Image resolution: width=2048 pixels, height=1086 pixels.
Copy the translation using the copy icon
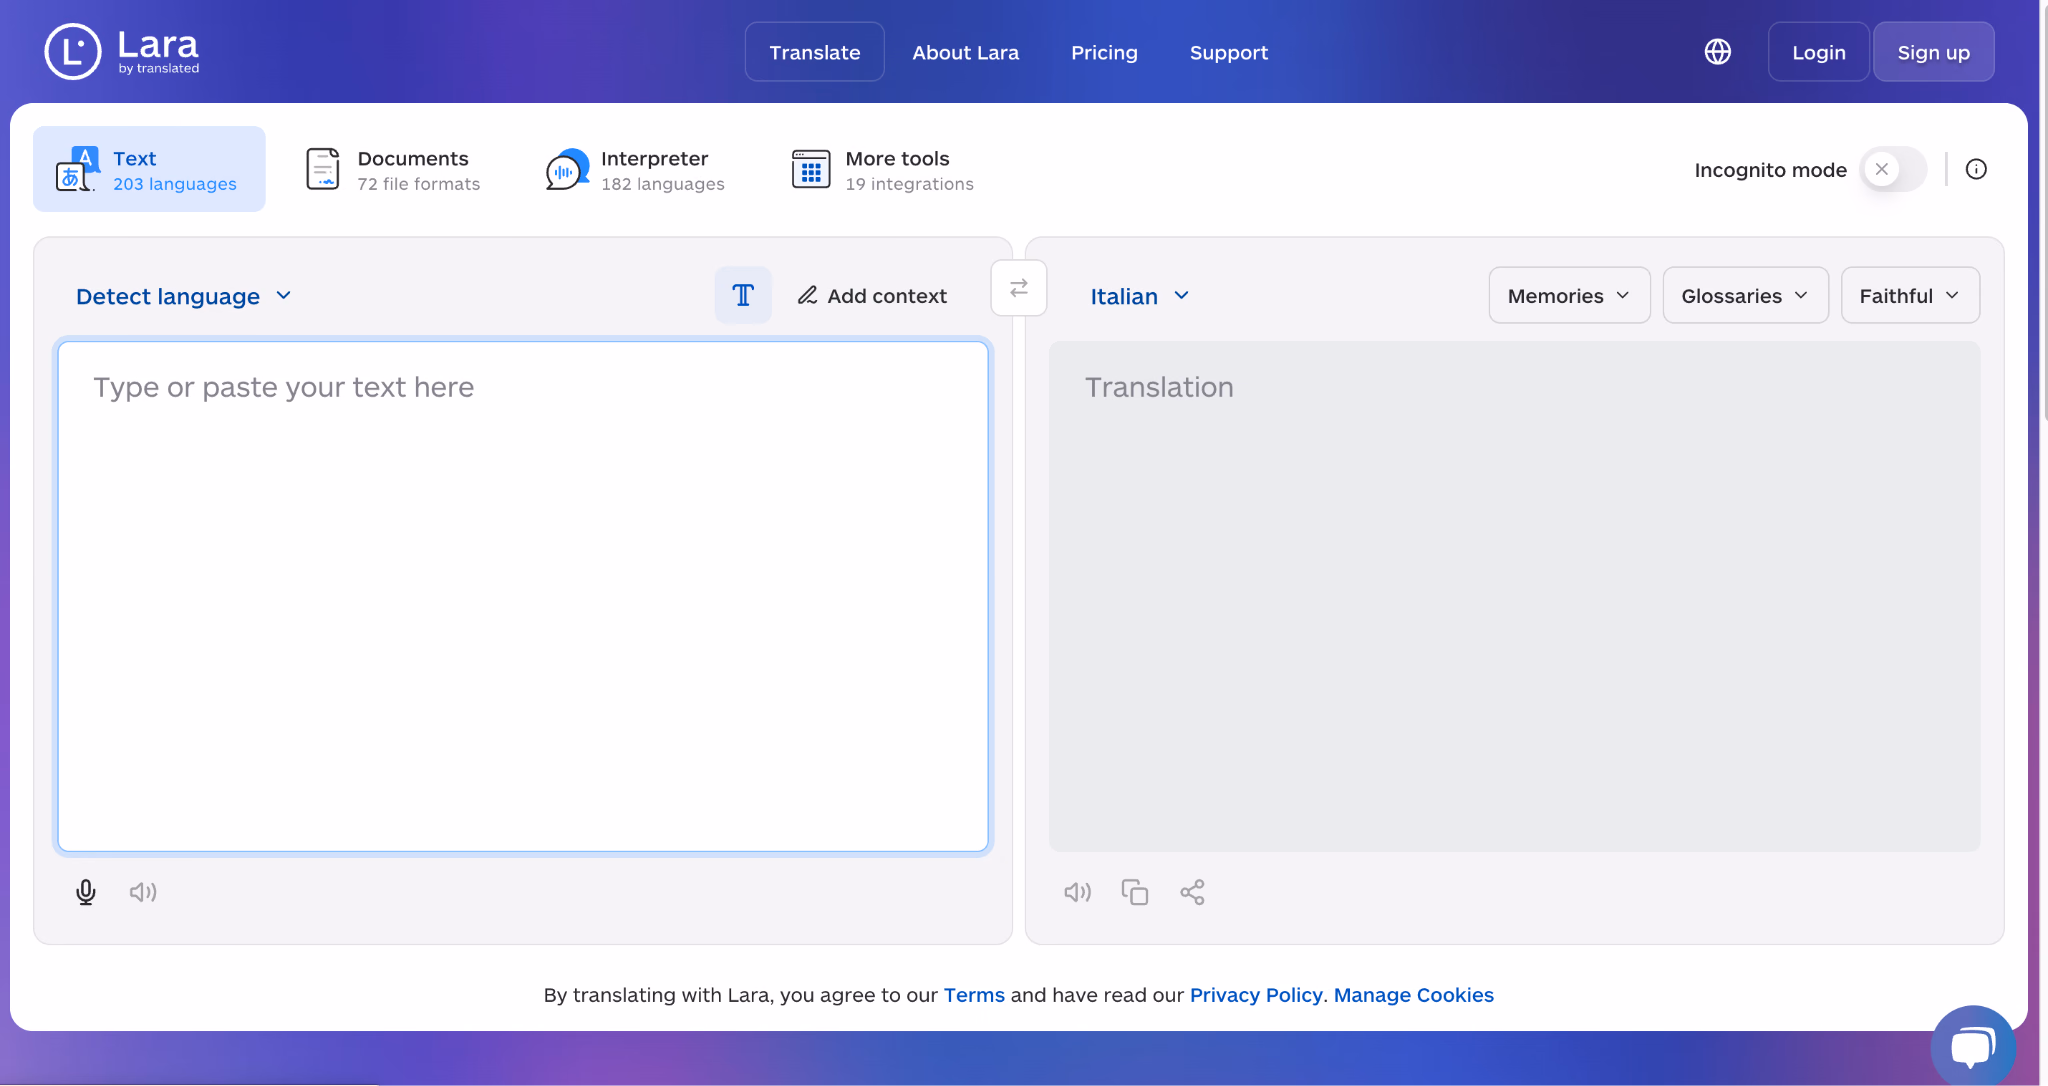[1134, 892]
